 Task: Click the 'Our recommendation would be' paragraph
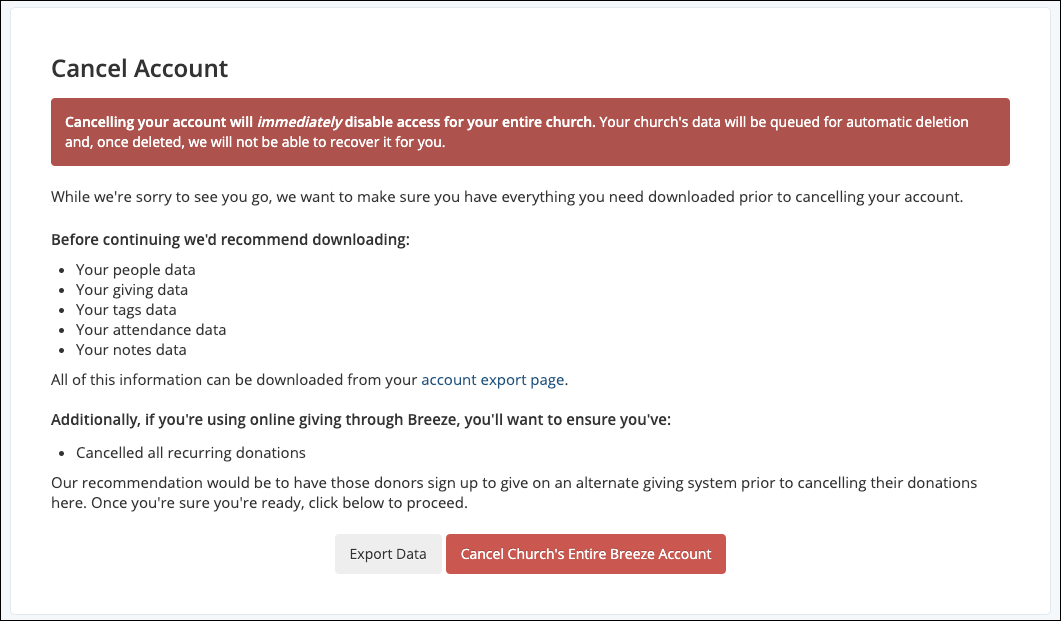[x=514, y=492]
